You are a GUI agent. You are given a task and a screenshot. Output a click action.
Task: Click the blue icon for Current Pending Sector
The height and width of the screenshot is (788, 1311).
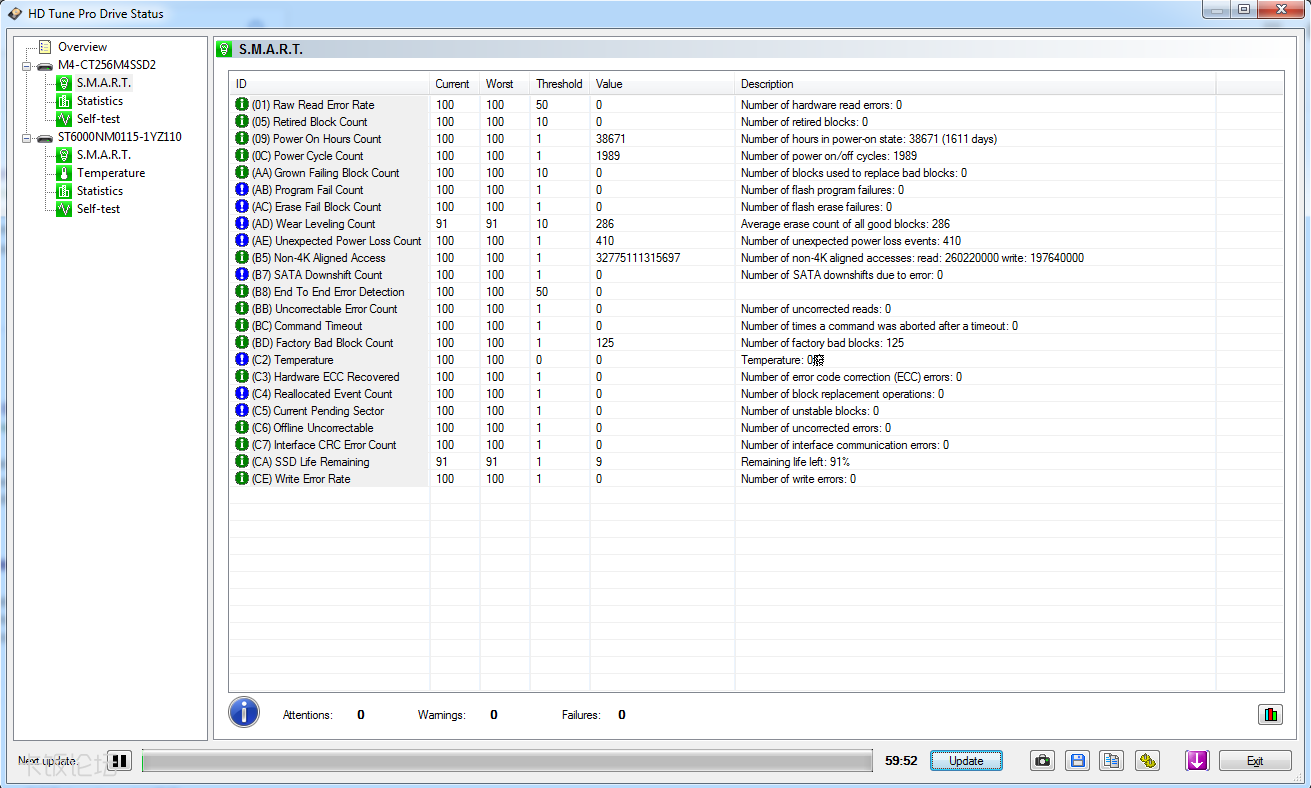click(x=241, y=410)
